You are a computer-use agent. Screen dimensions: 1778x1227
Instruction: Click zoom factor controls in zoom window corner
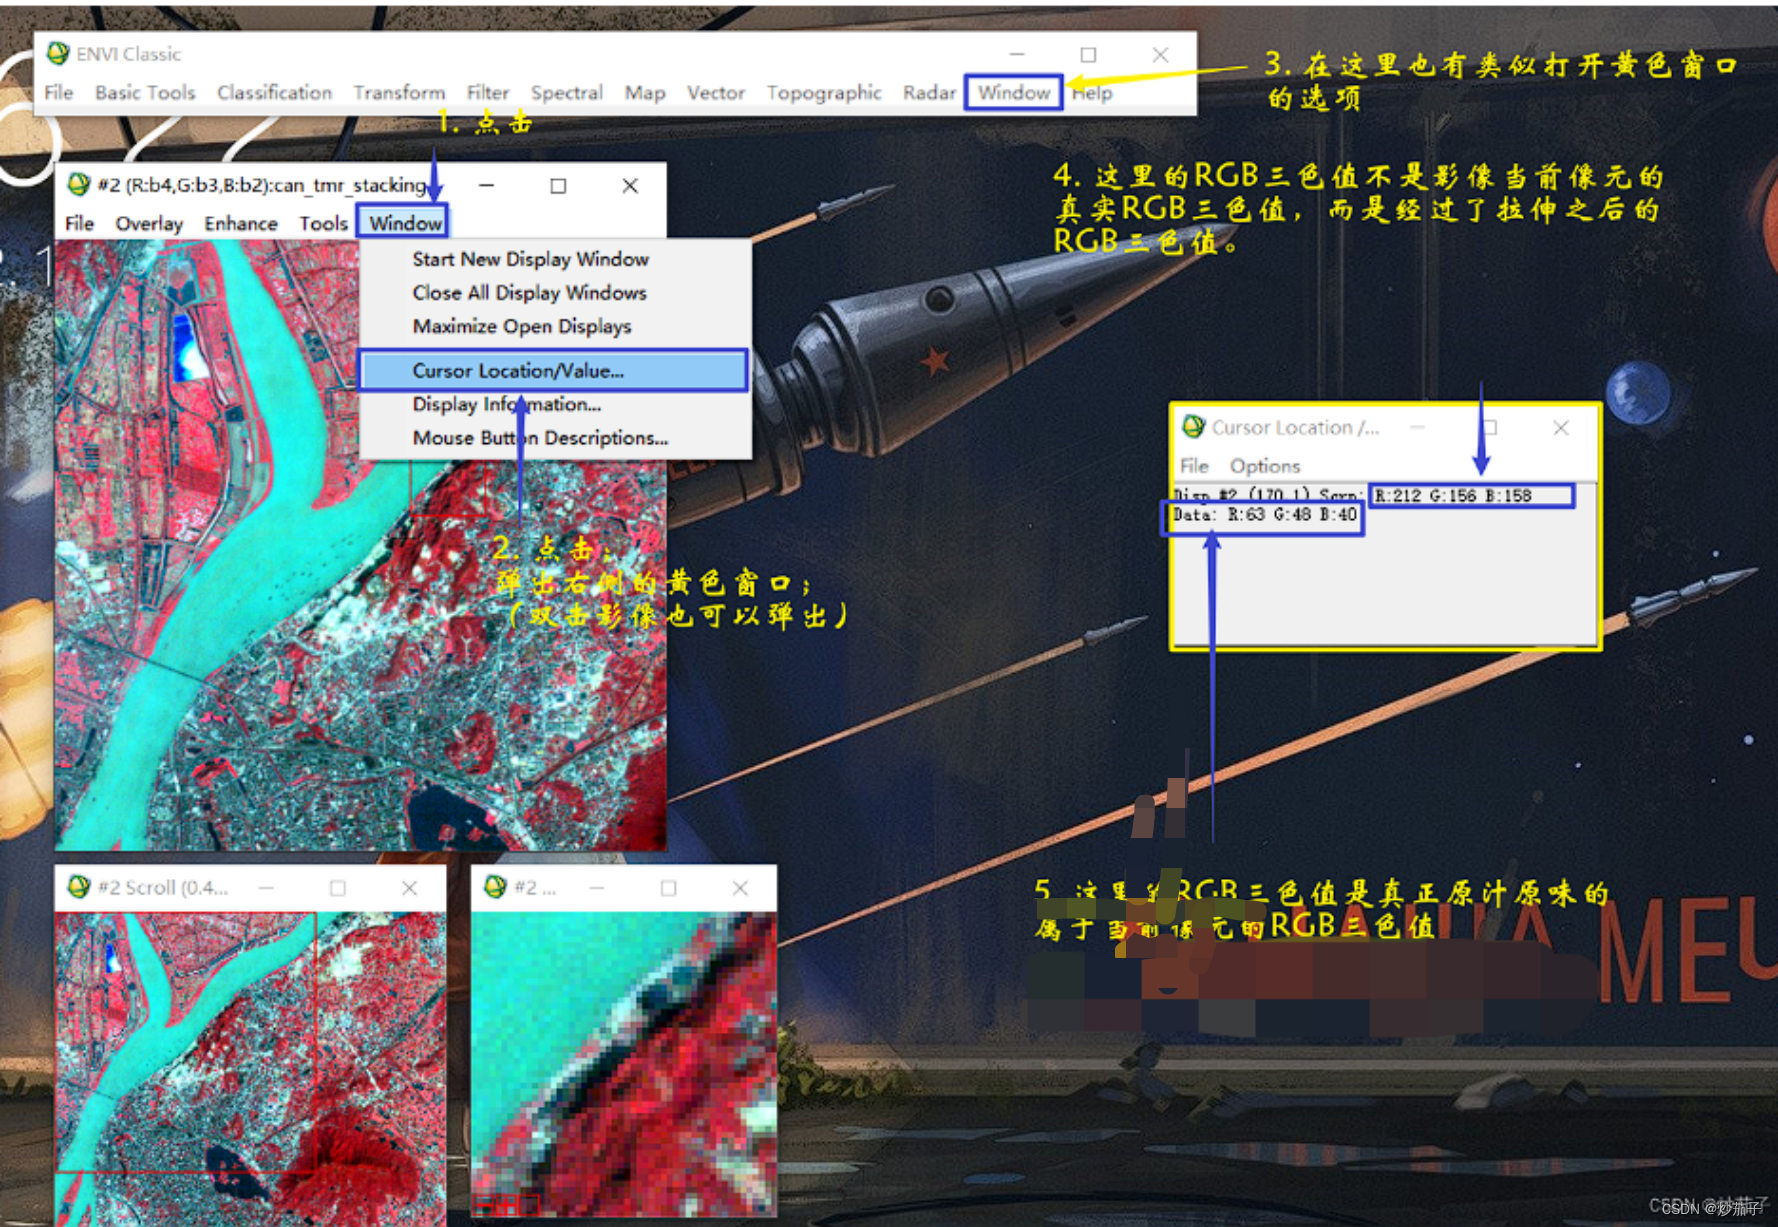pyautogui.click(x=507, y=1205)
